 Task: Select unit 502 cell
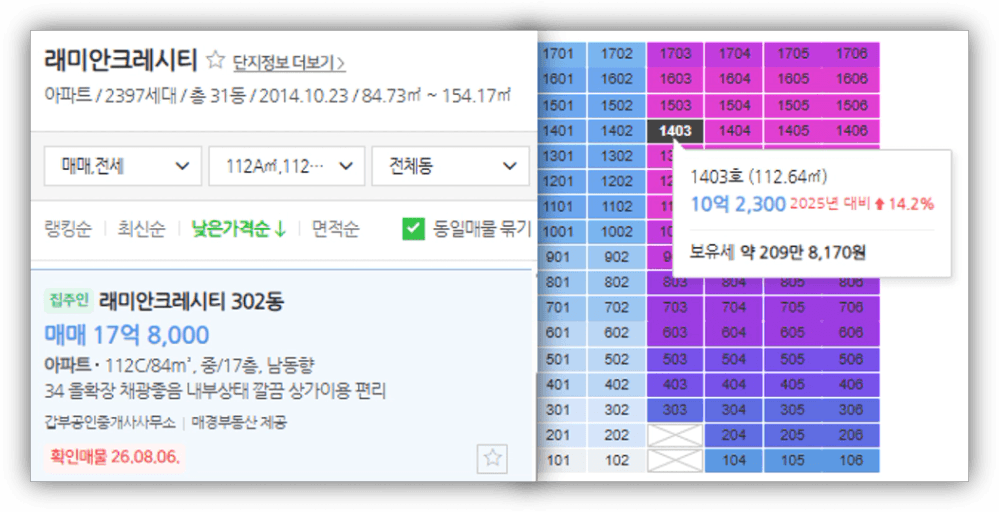pyautogui.click(x=616, y=359)
